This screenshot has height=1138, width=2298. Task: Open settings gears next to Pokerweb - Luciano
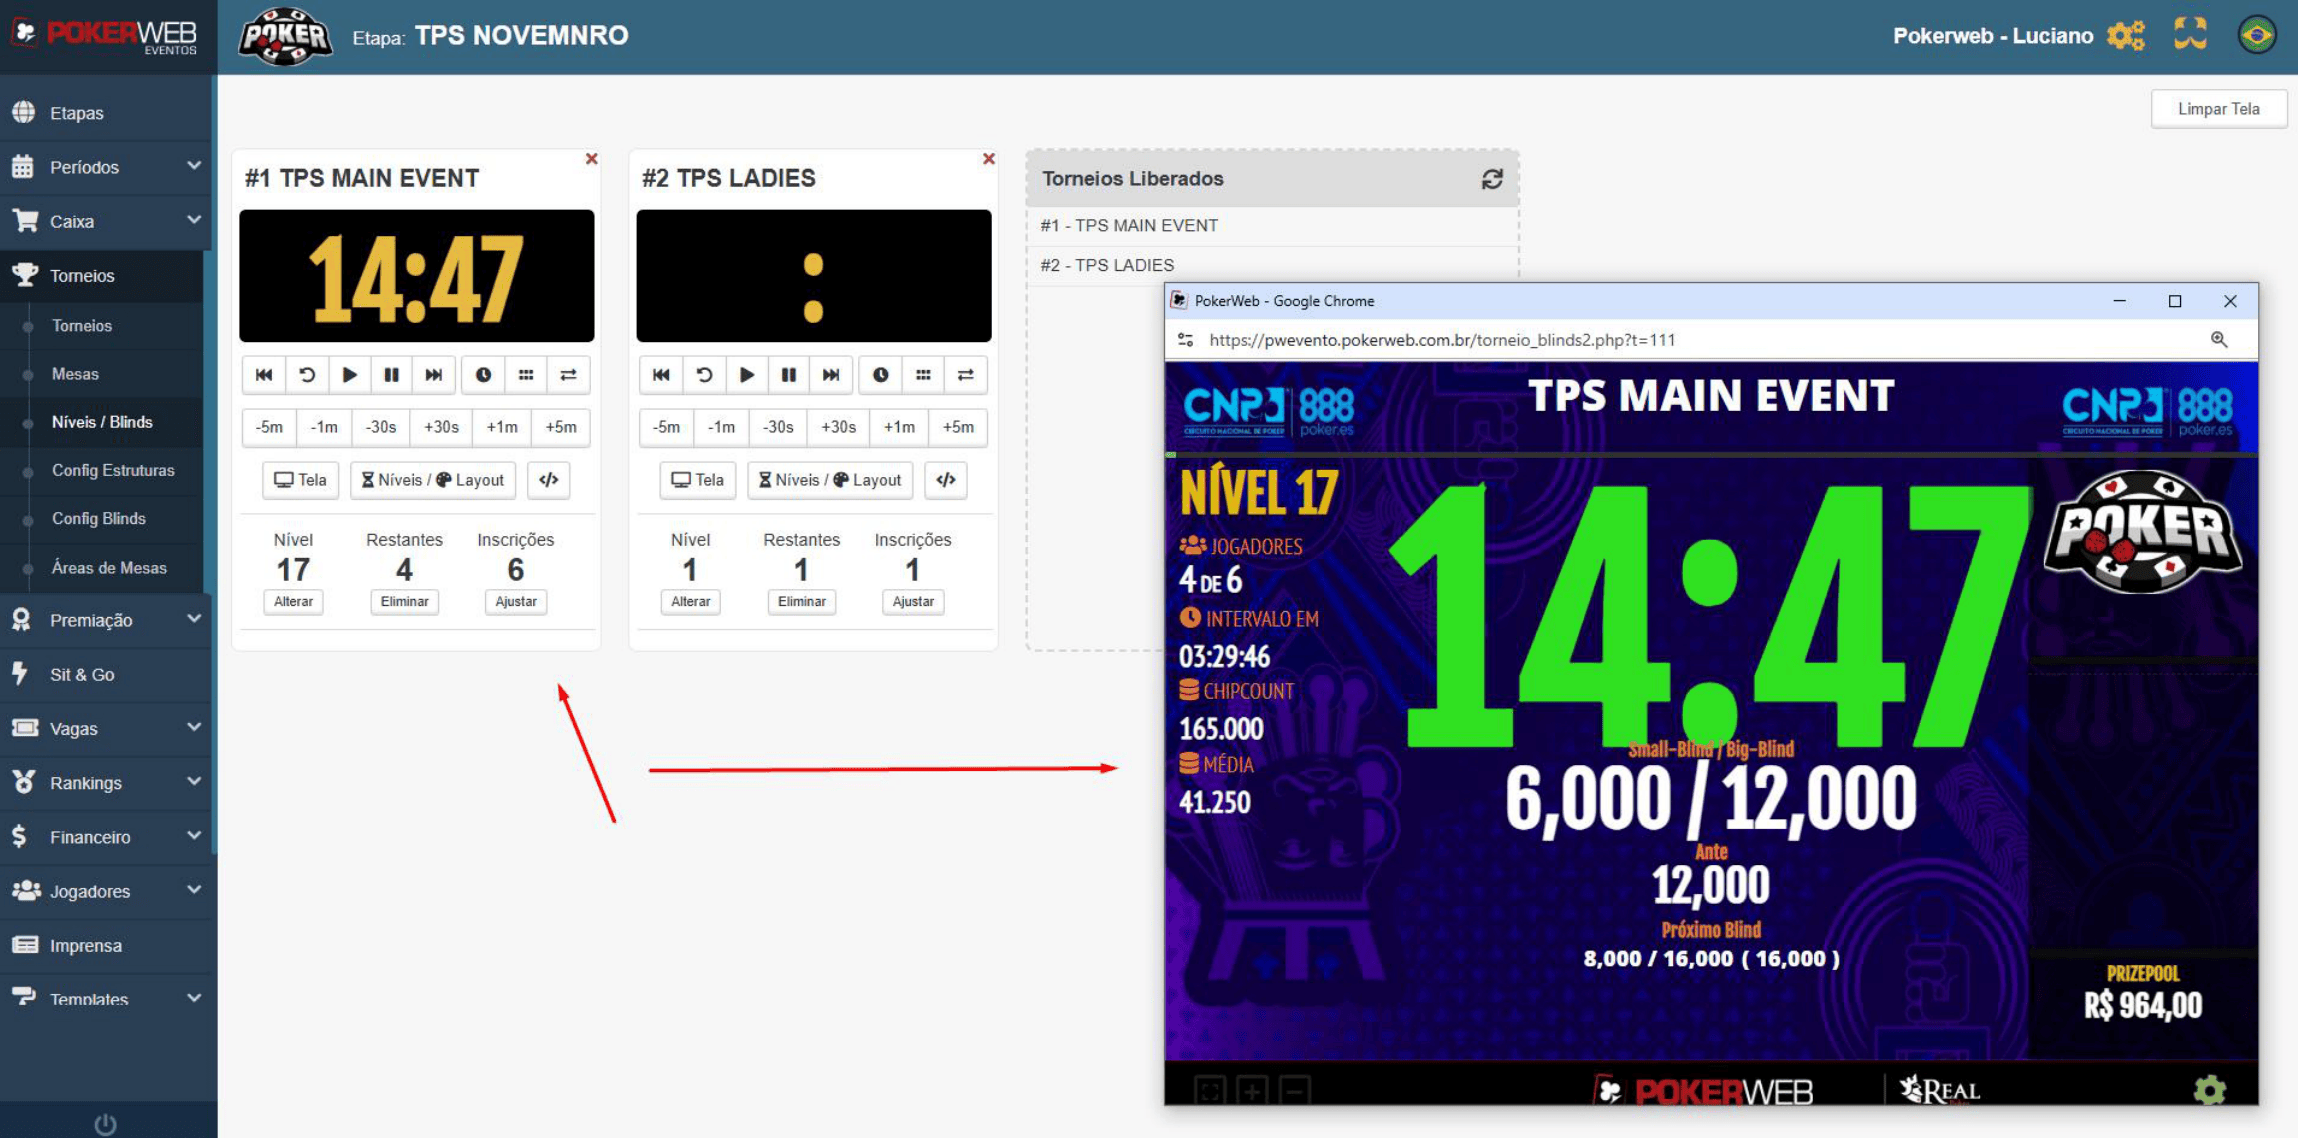point(2125,36)
